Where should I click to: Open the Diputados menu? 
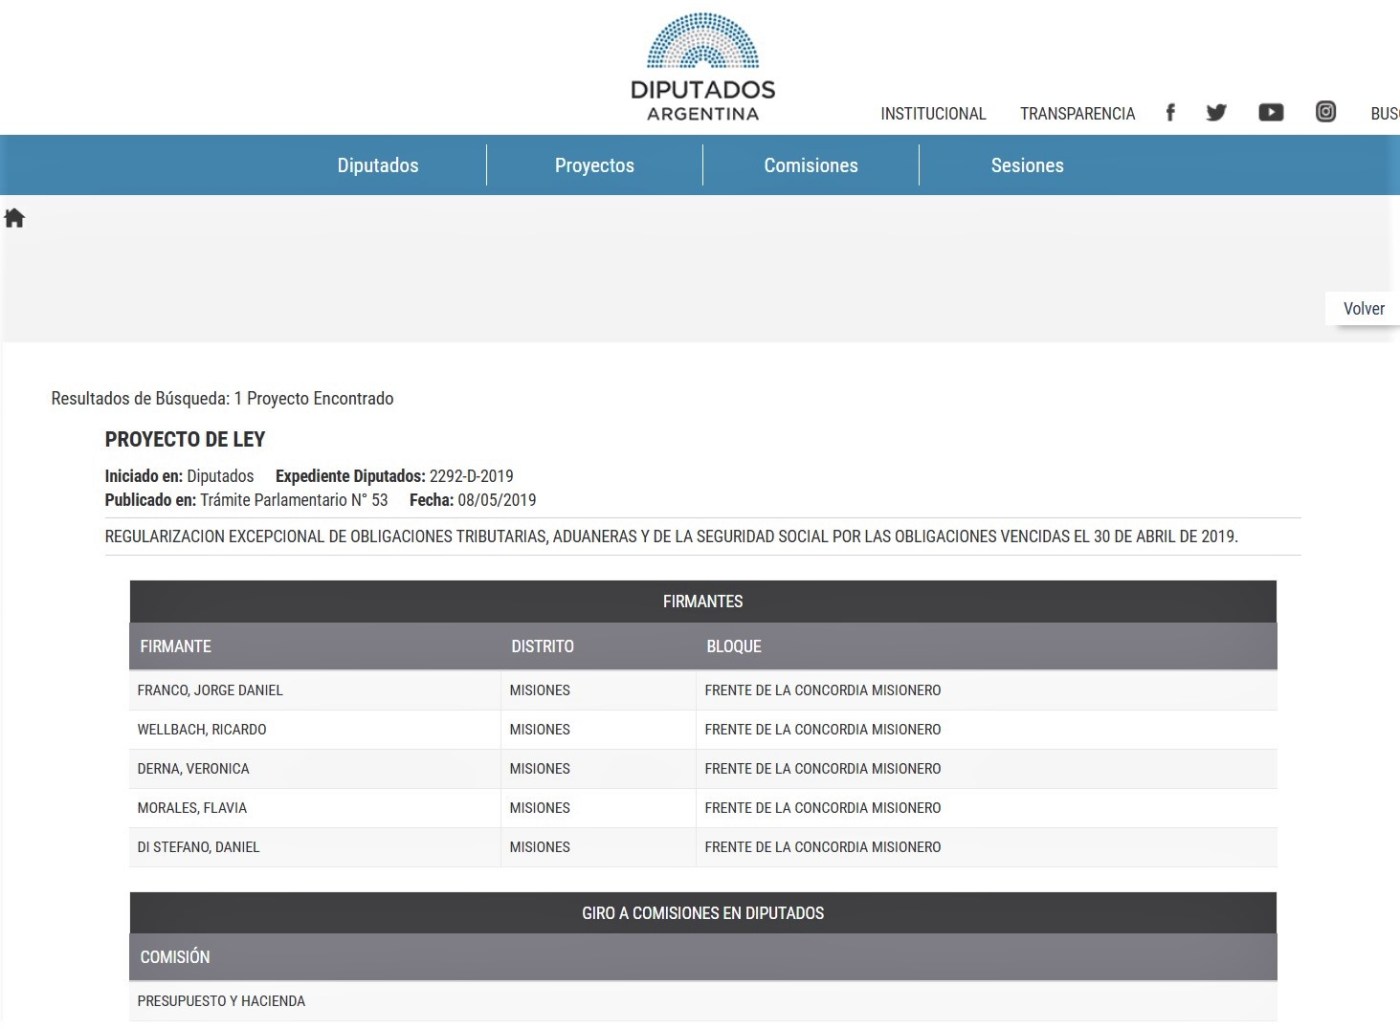click(x=377, y=166)
